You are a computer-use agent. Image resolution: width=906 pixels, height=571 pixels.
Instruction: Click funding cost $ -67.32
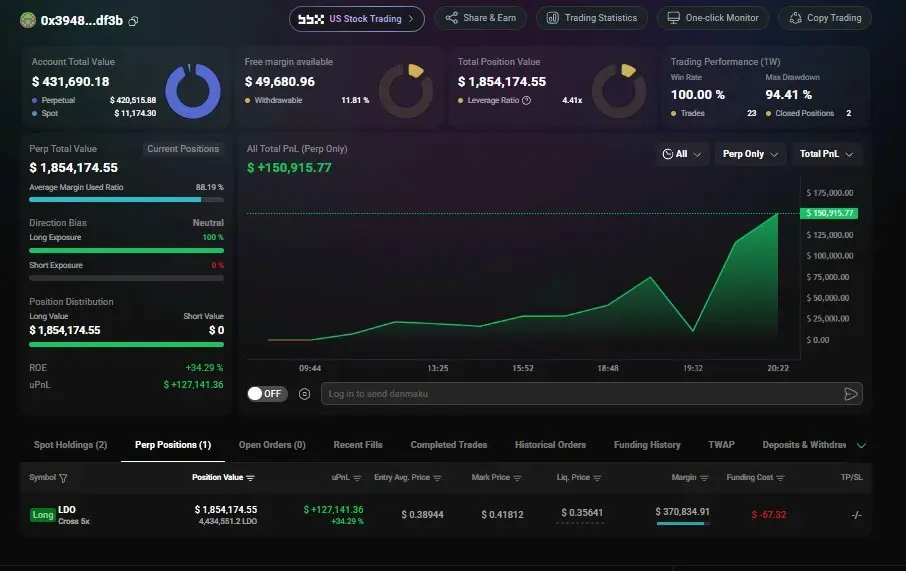768,514
